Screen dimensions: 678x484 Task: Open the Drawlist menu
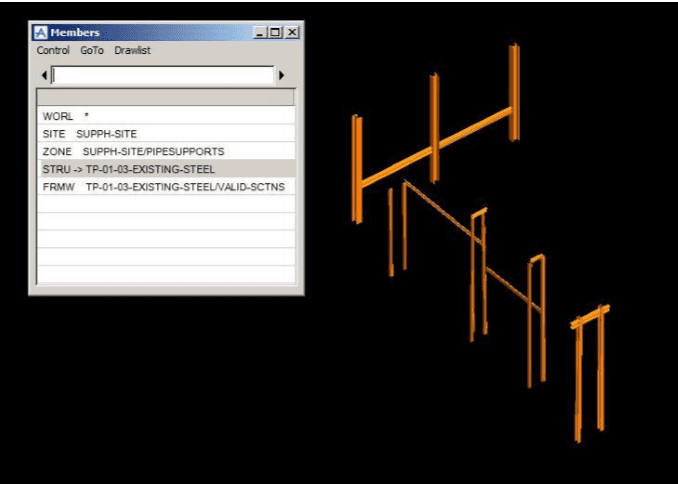tap(132, 50)
